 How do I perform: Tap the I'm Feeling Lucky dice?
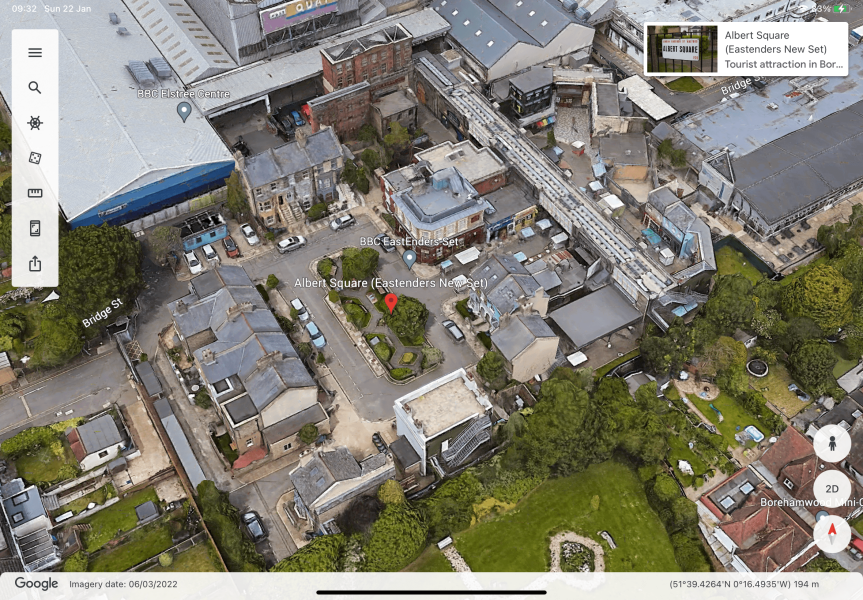click(35, 158)
